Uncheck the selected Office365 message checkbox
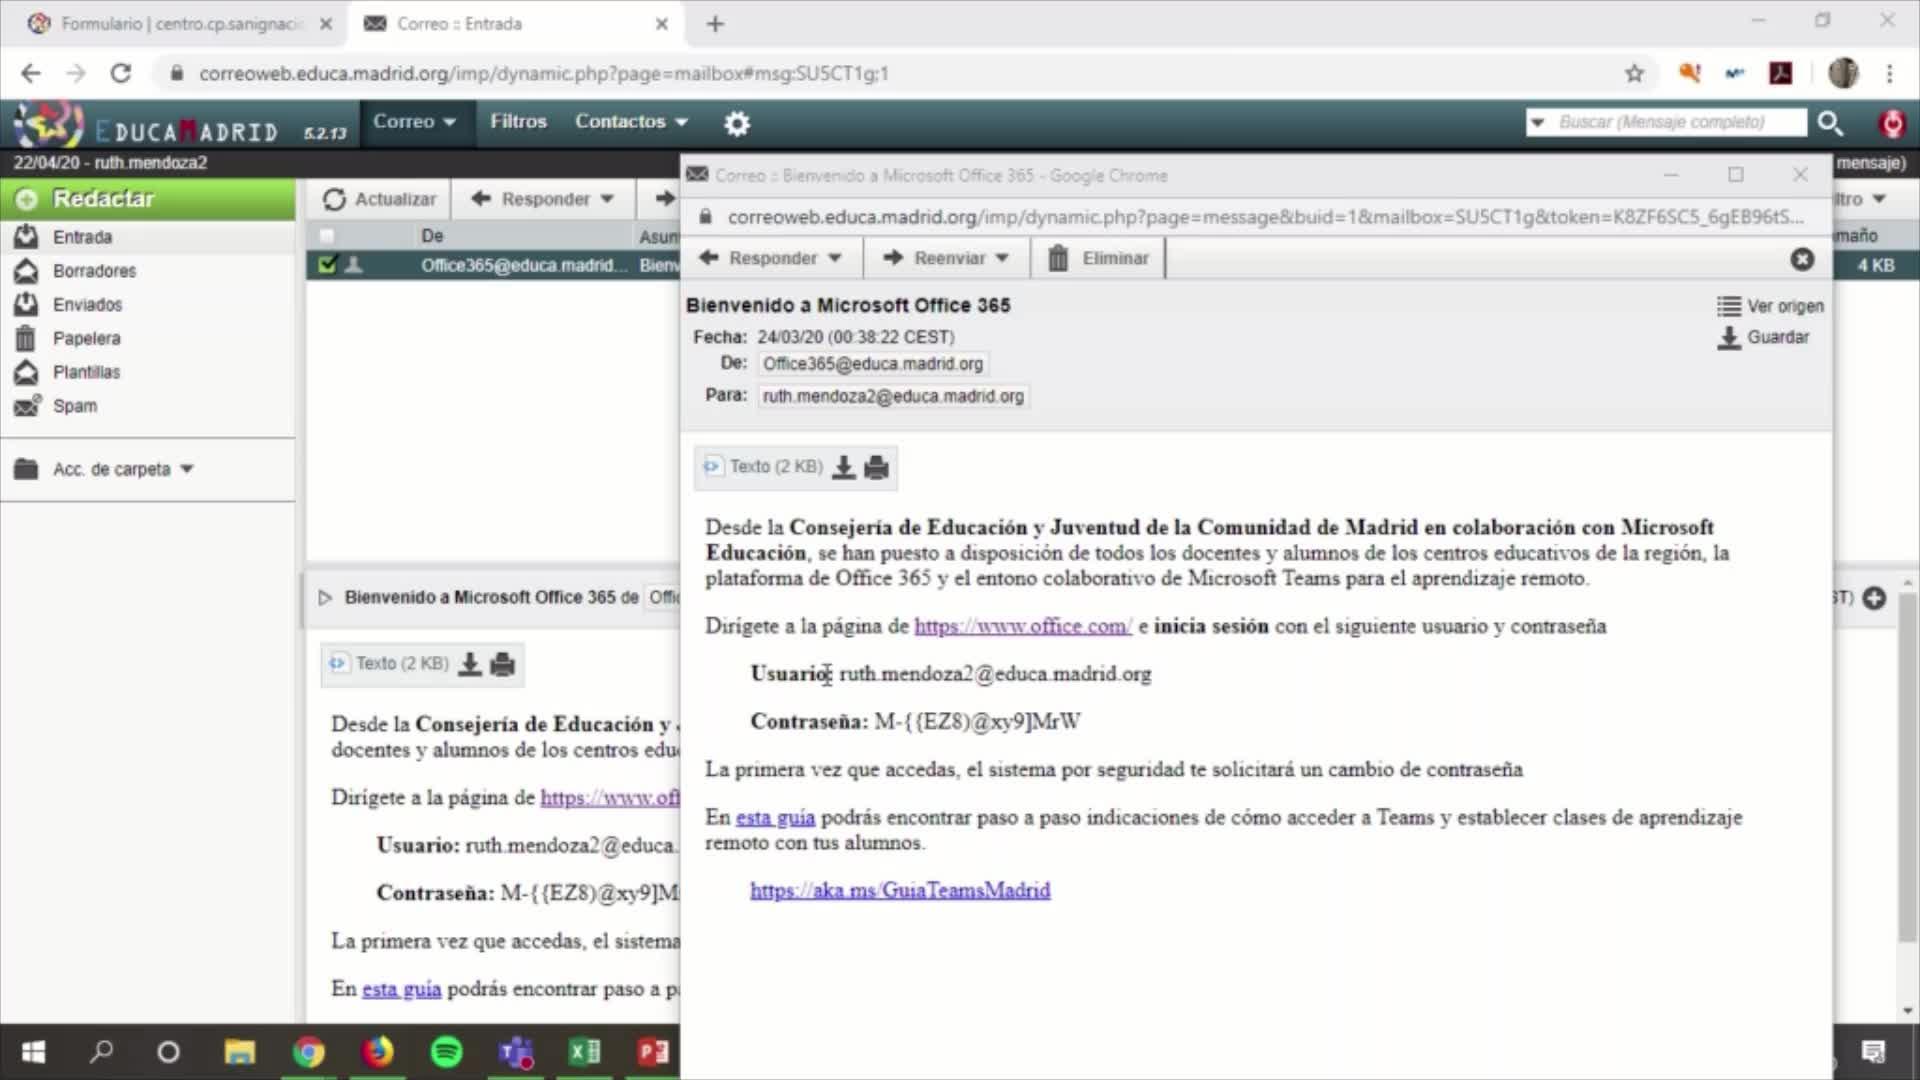1920x1080 pixels. pyautogui.click(x=327, y=265)
